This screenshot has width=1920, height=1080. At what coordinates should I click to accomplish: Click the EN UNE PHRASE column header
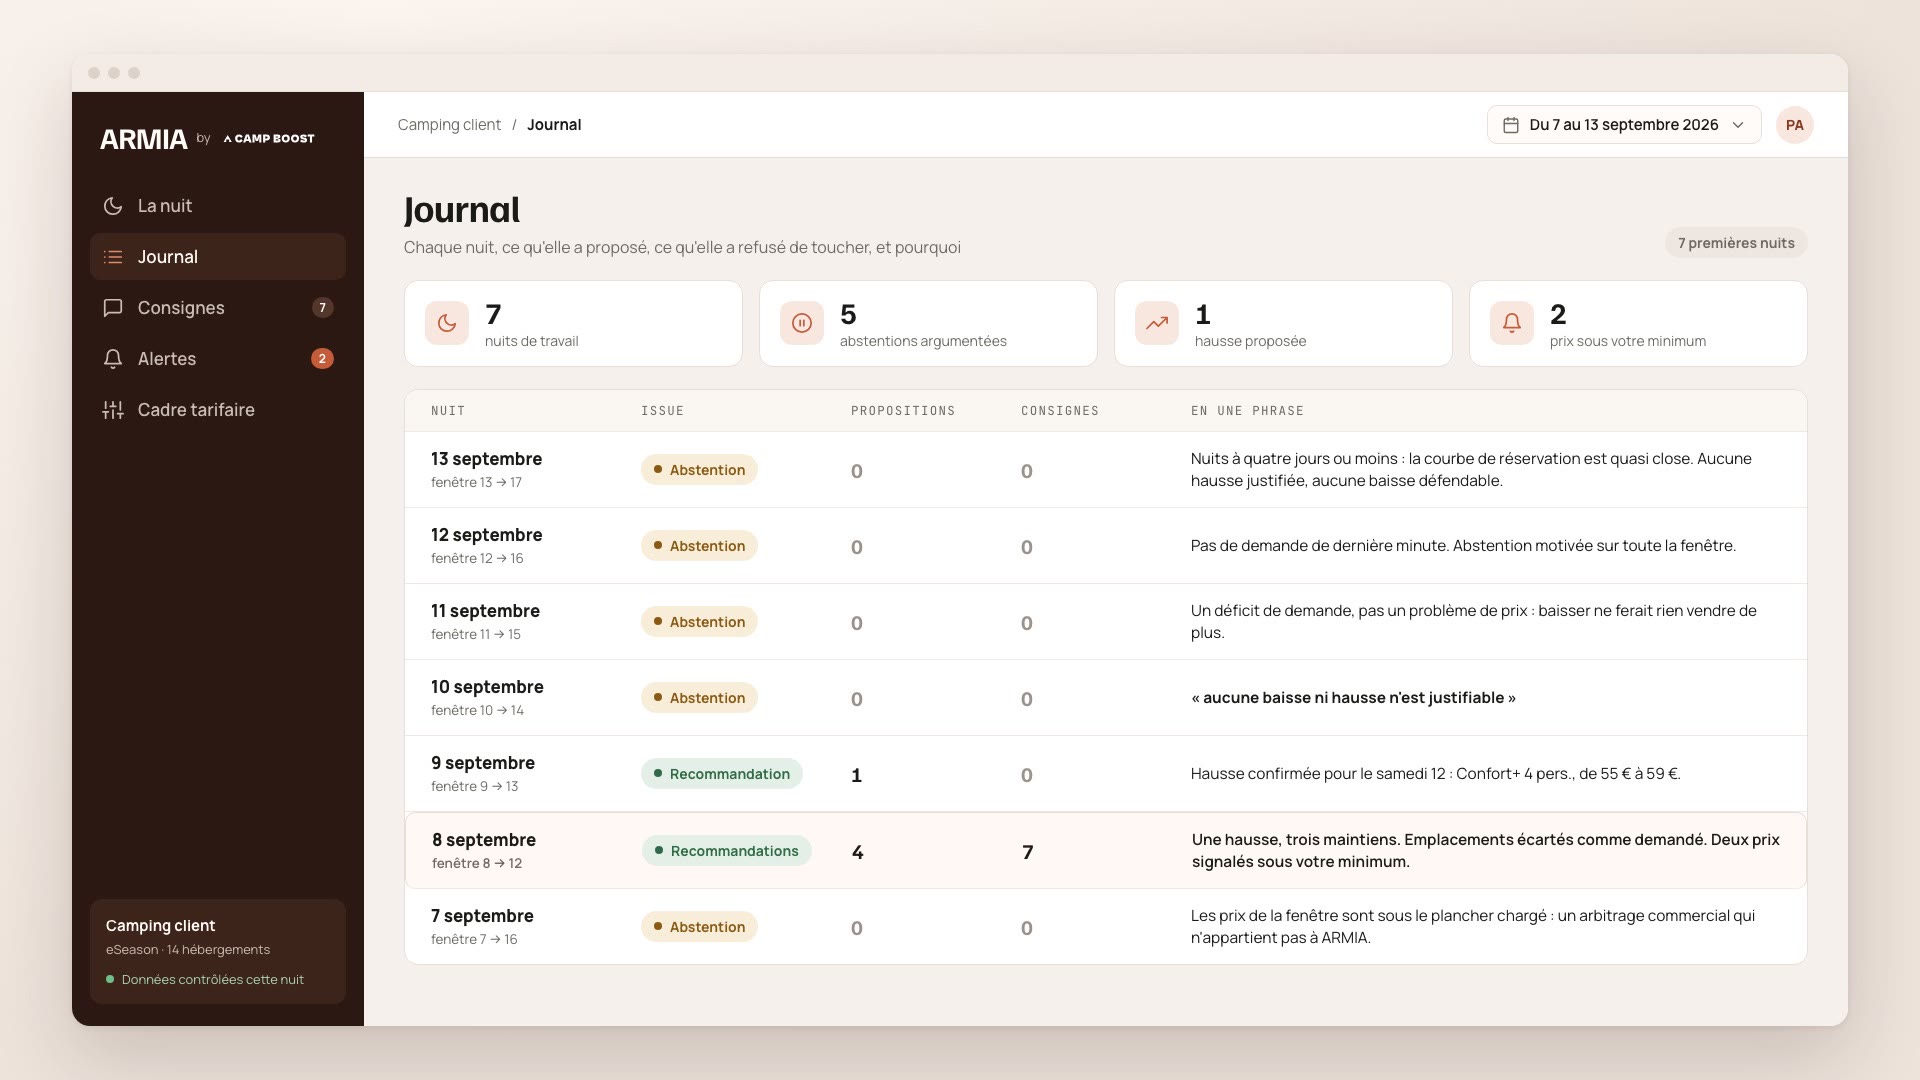click(1247, 411)
